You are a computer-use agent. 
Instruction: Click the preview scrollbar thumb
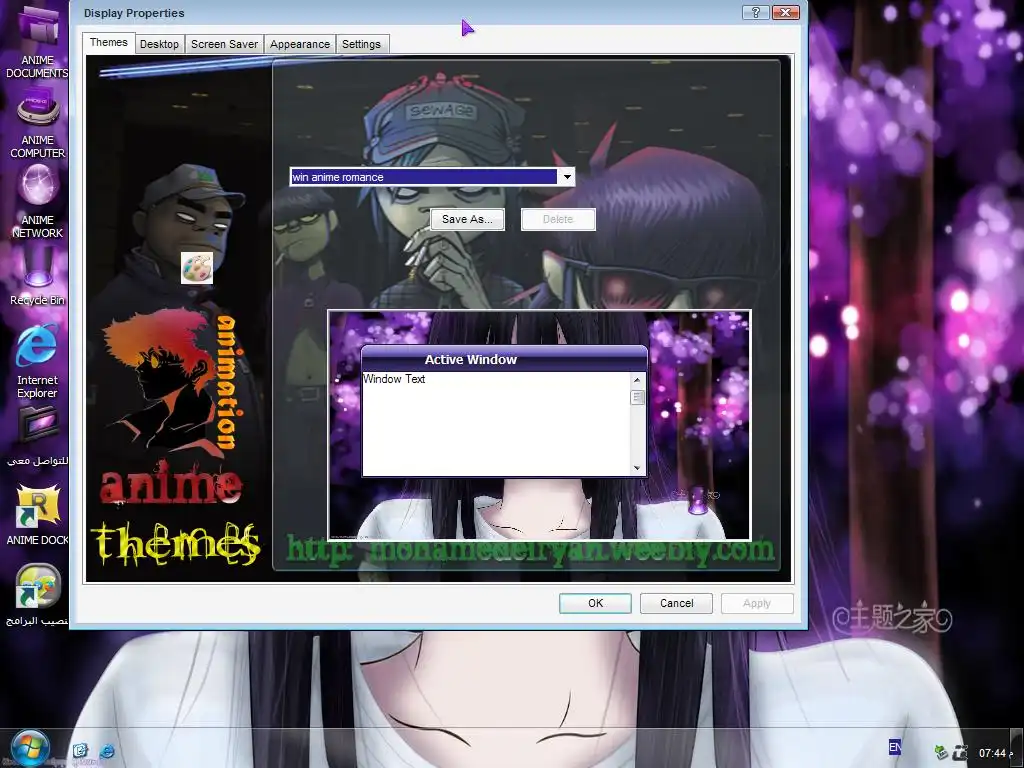click(x=637, y=397)
